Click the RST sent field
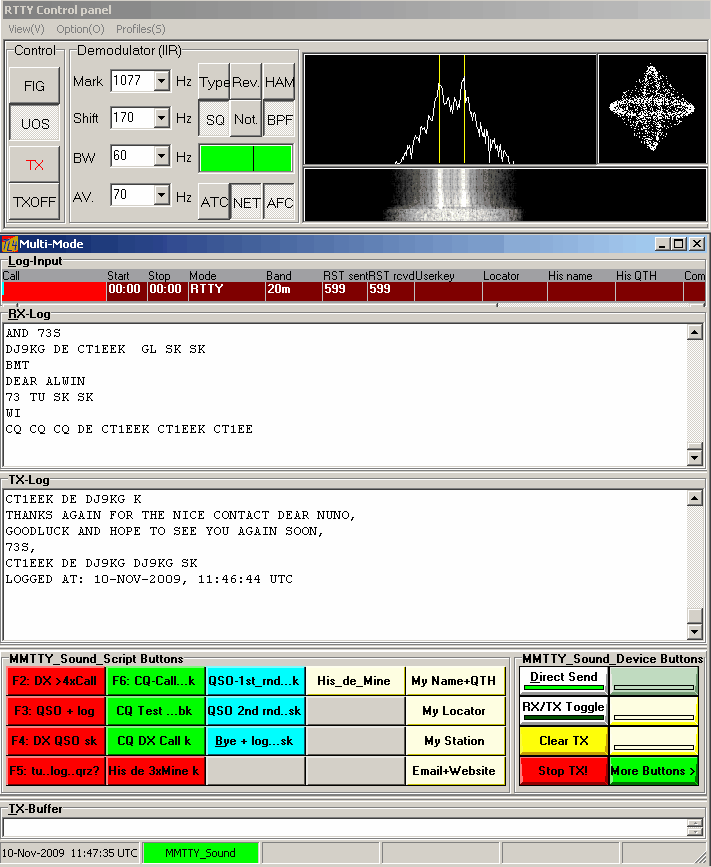The image size is (711, 867). click(344, 291)
